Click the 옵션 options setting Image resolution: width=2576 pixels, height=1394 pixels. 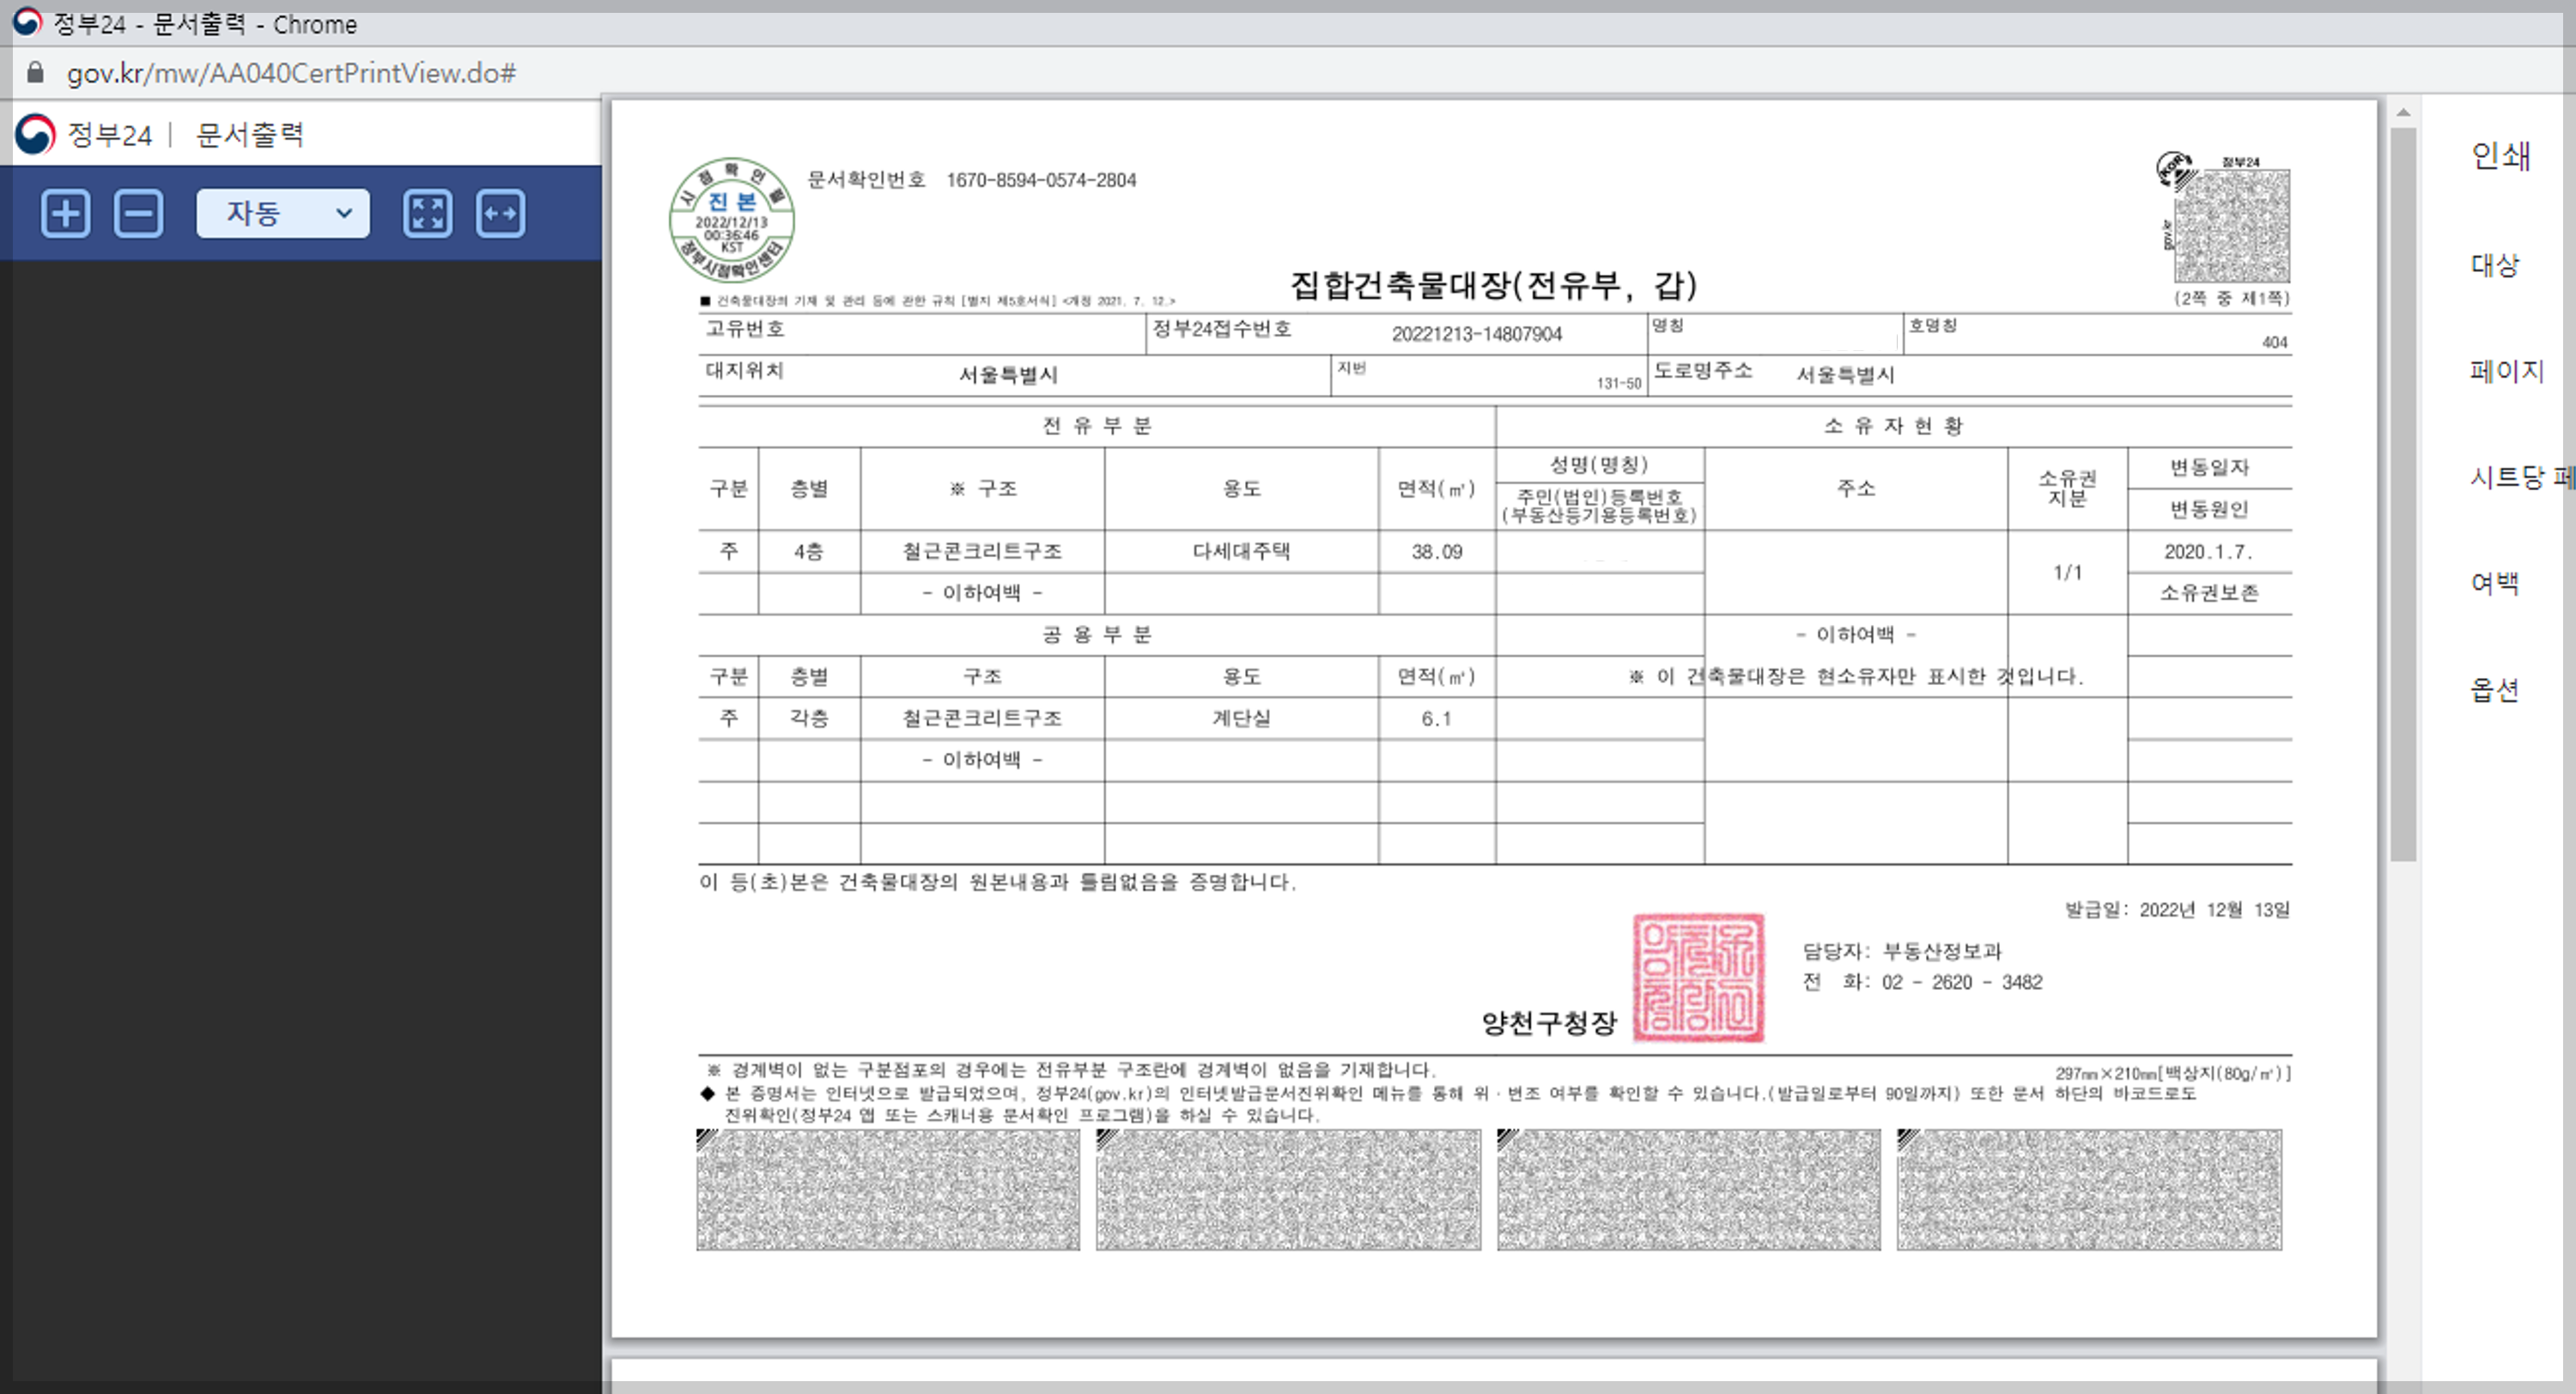coord(2494,689)
